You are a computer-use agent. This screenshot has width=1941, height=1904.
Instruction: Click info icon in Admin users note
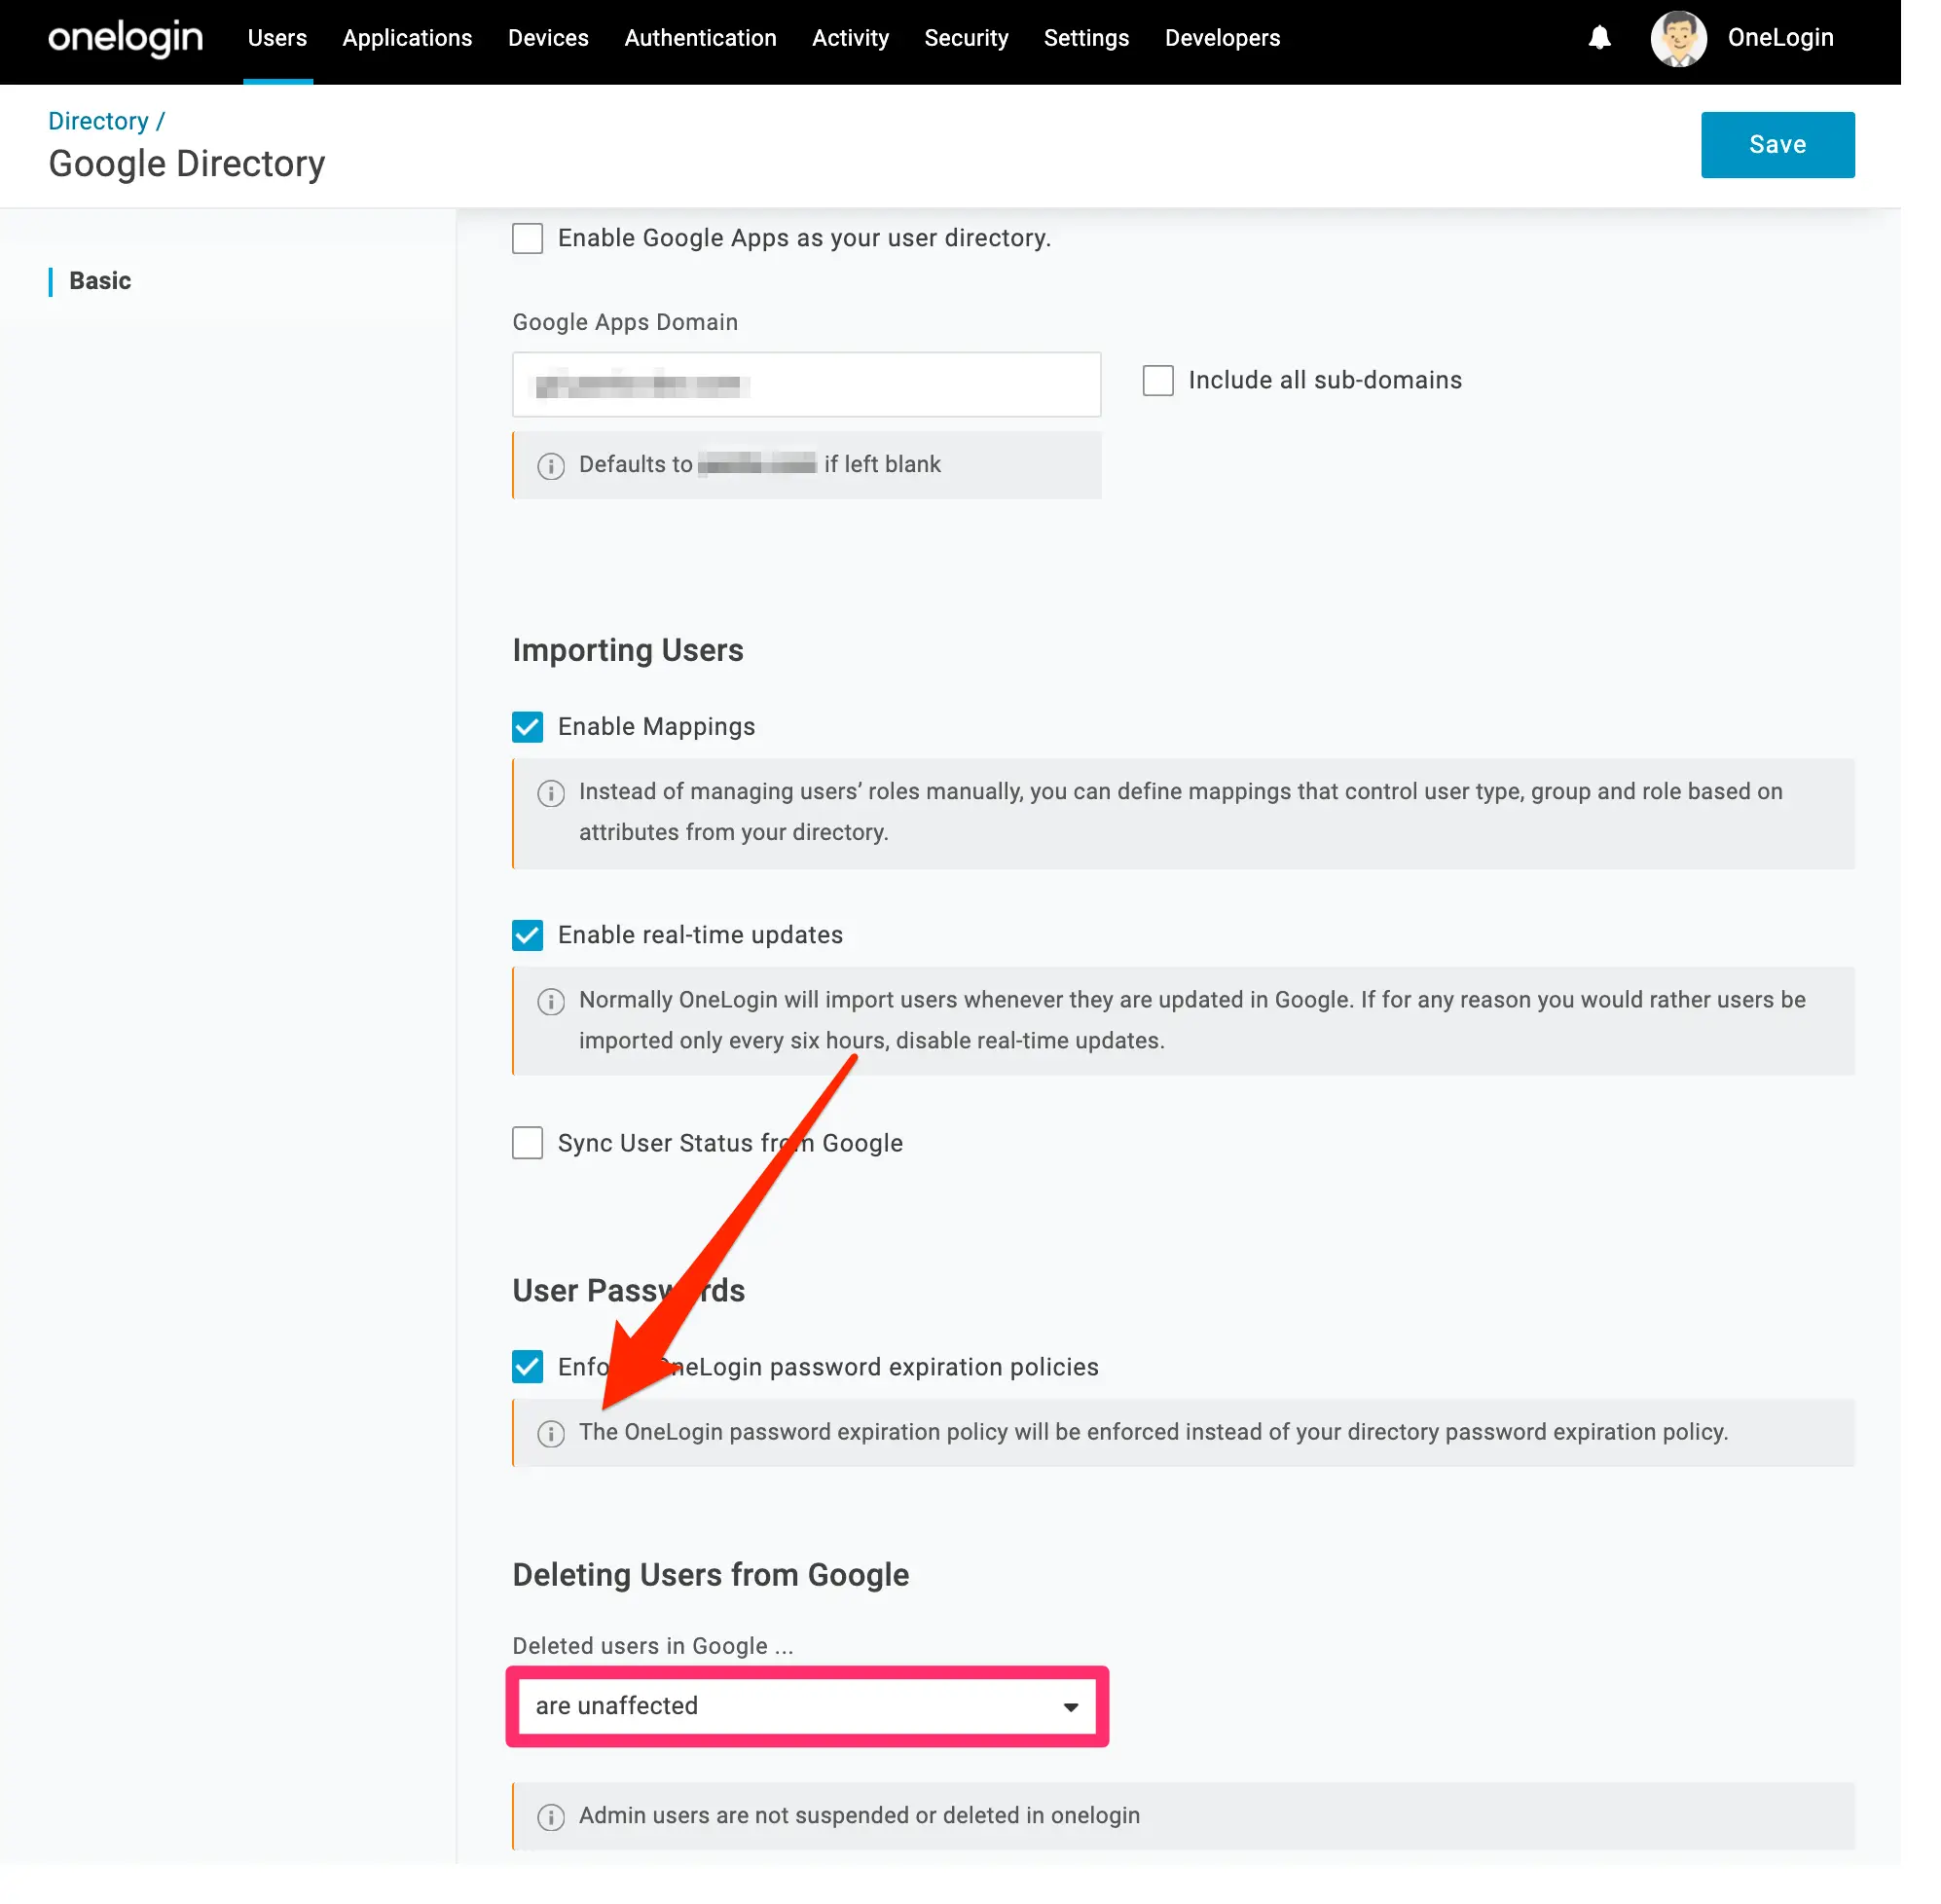click(551, 1817)
